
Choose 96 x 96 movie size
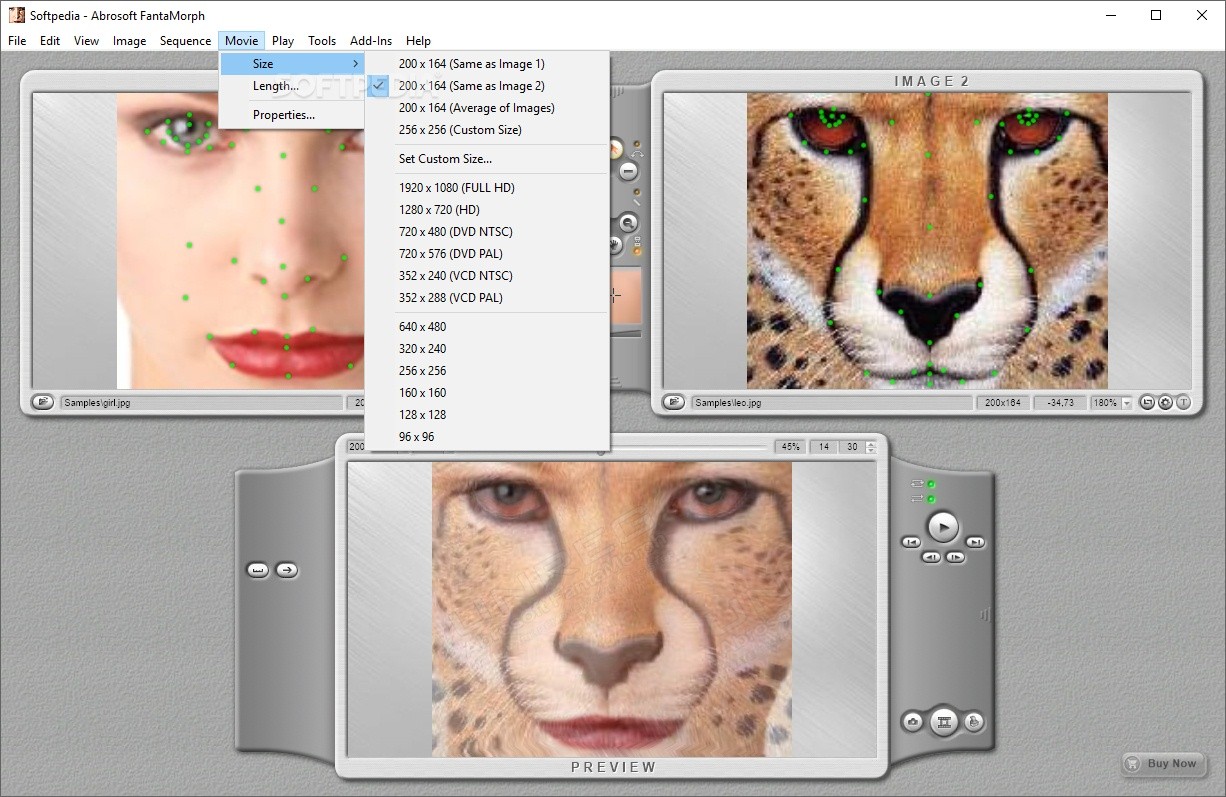point(487,437)
